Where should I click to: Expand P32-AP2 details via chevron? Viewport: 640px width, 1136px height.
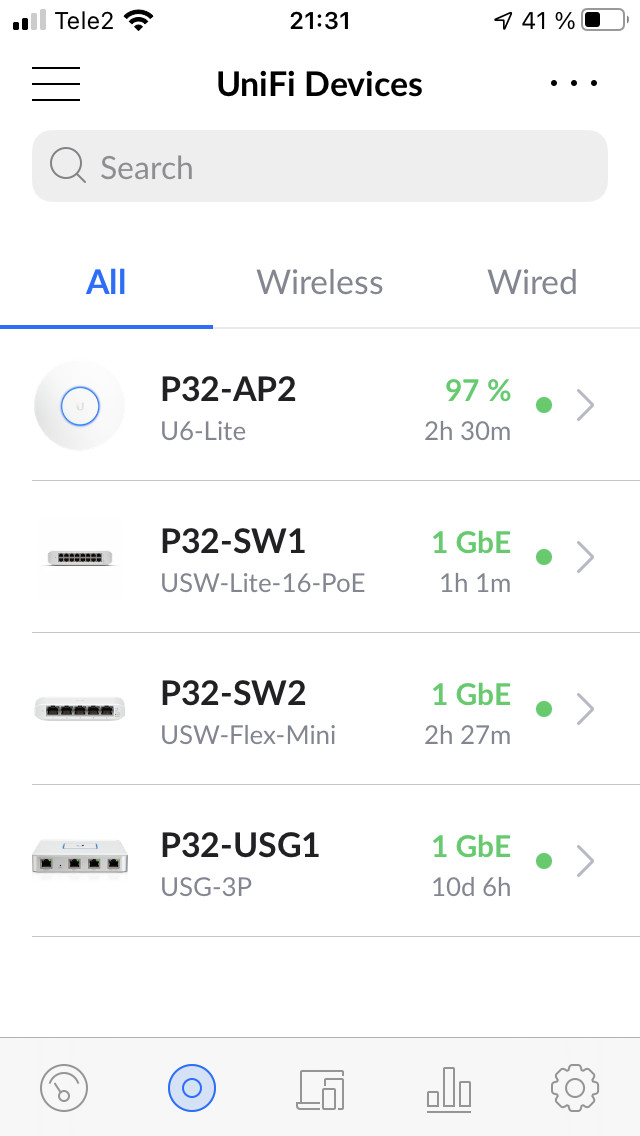(586, 405)
